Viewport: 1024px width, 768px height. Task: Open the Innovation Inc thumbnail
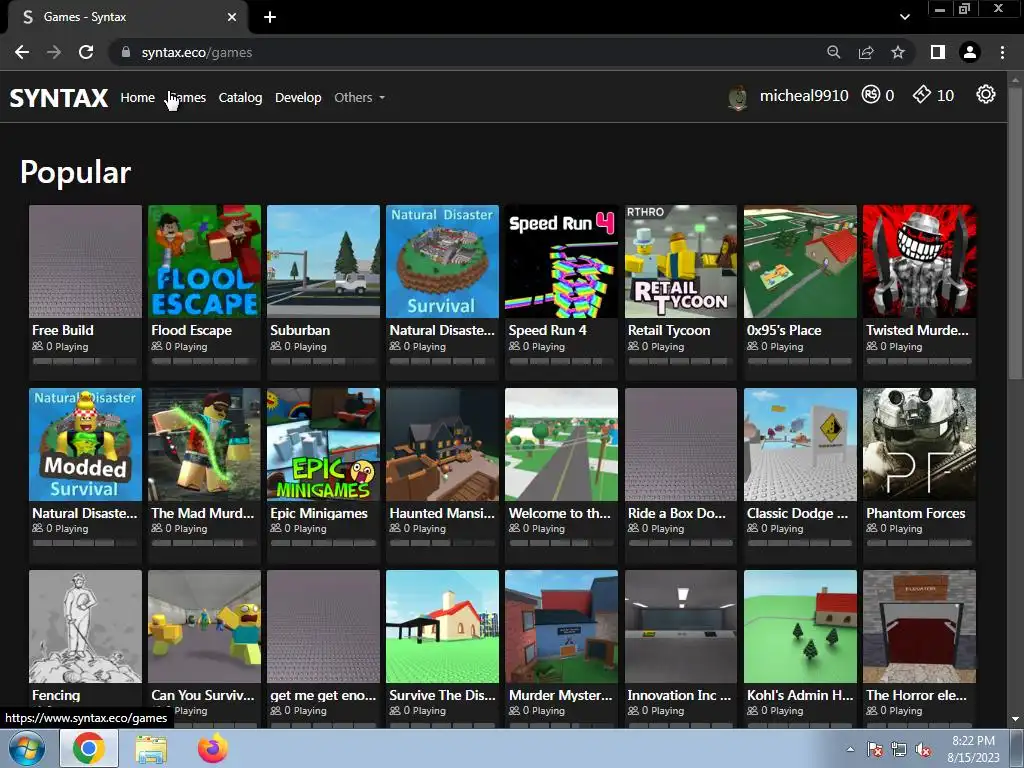point(680,626)
